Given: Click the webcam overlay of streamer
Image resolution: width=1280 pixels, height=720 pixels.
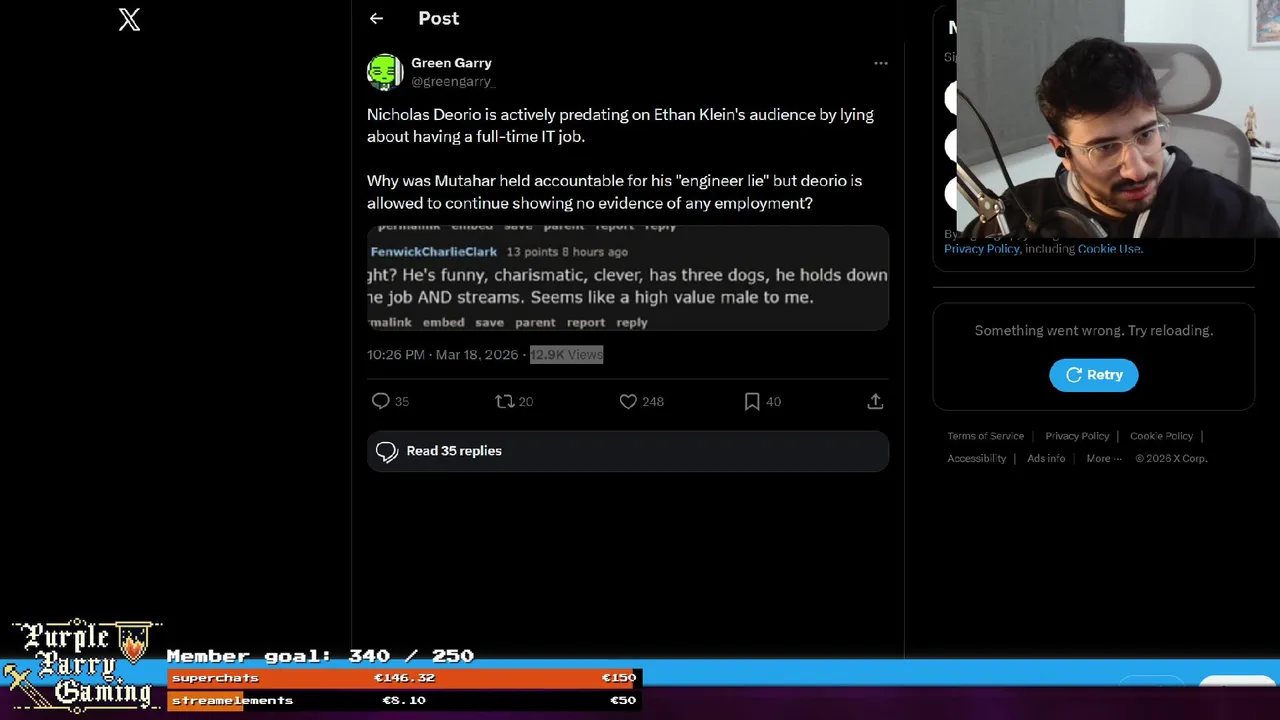Looking at the screenshot, I should coord(1118,118).
